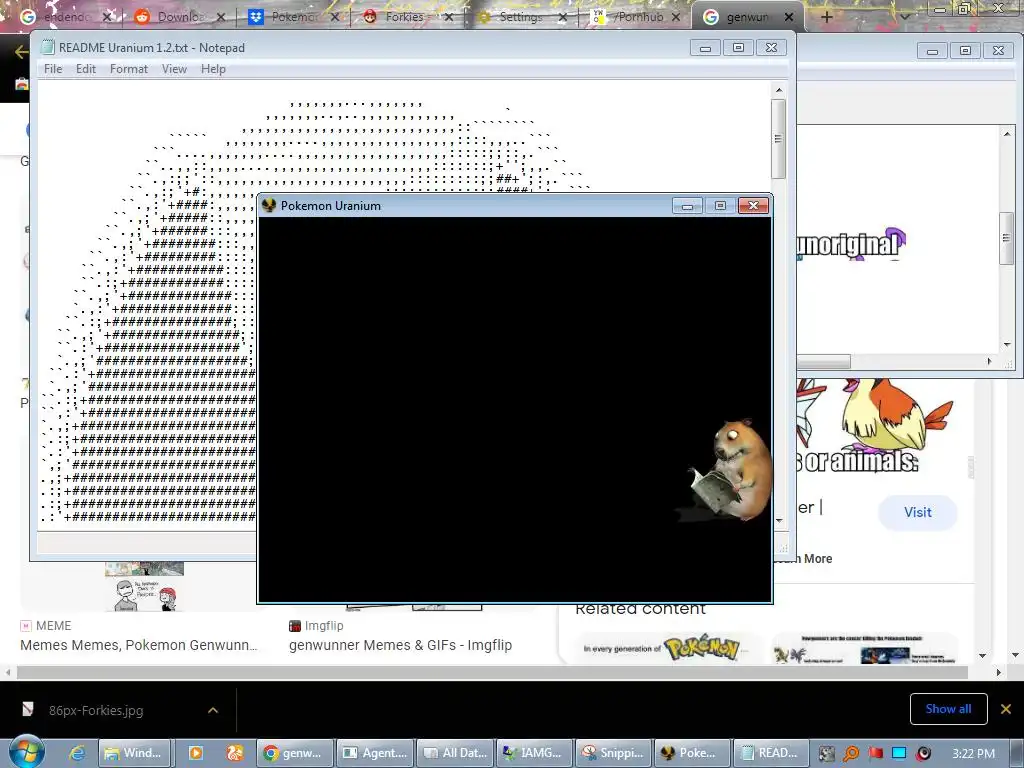Close the downloads bar

pos(1006,709)
